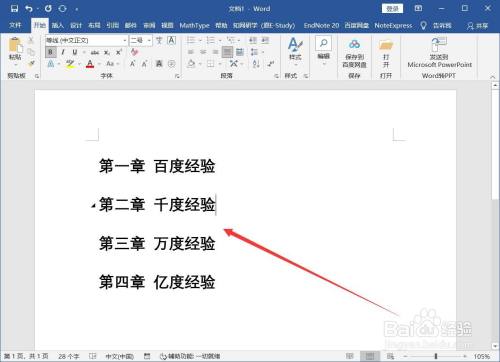This screenshot has width=500, height=362.
Task: Click the bullet list icon
Action: pos(191,41)
